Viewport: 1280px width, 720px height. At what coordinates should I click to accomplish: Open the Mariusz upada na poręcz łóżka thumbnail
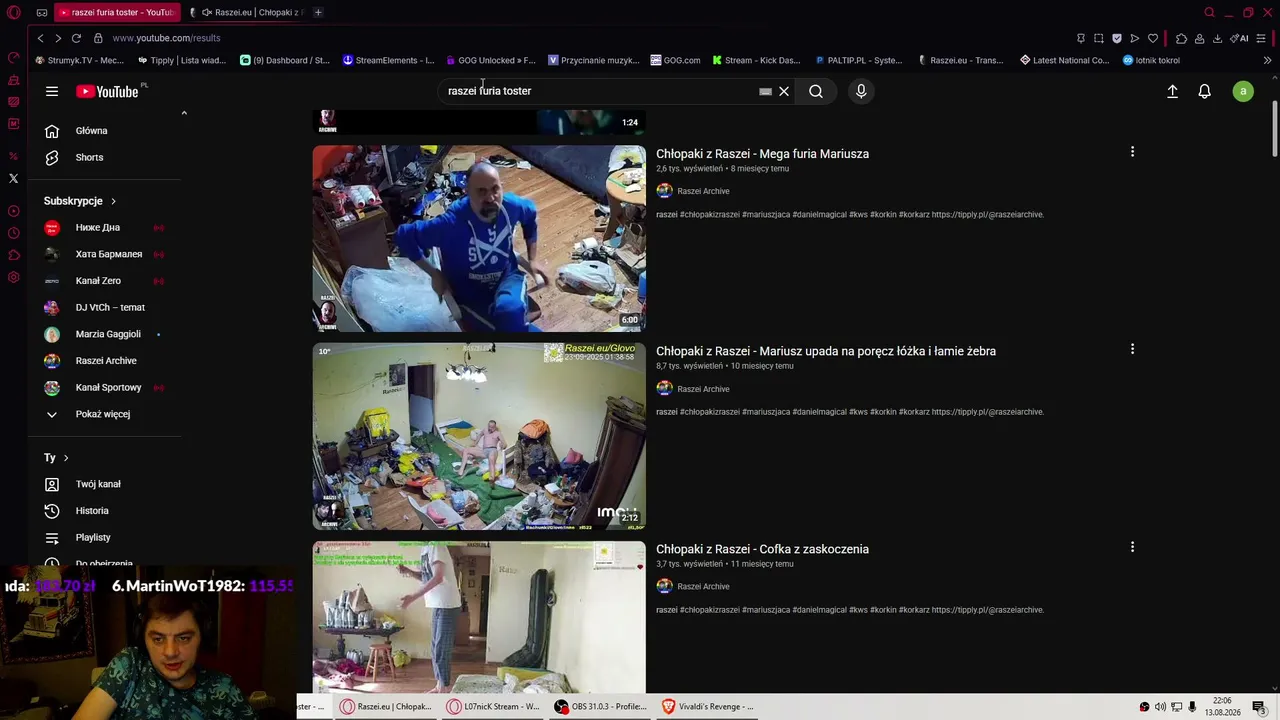479,436
